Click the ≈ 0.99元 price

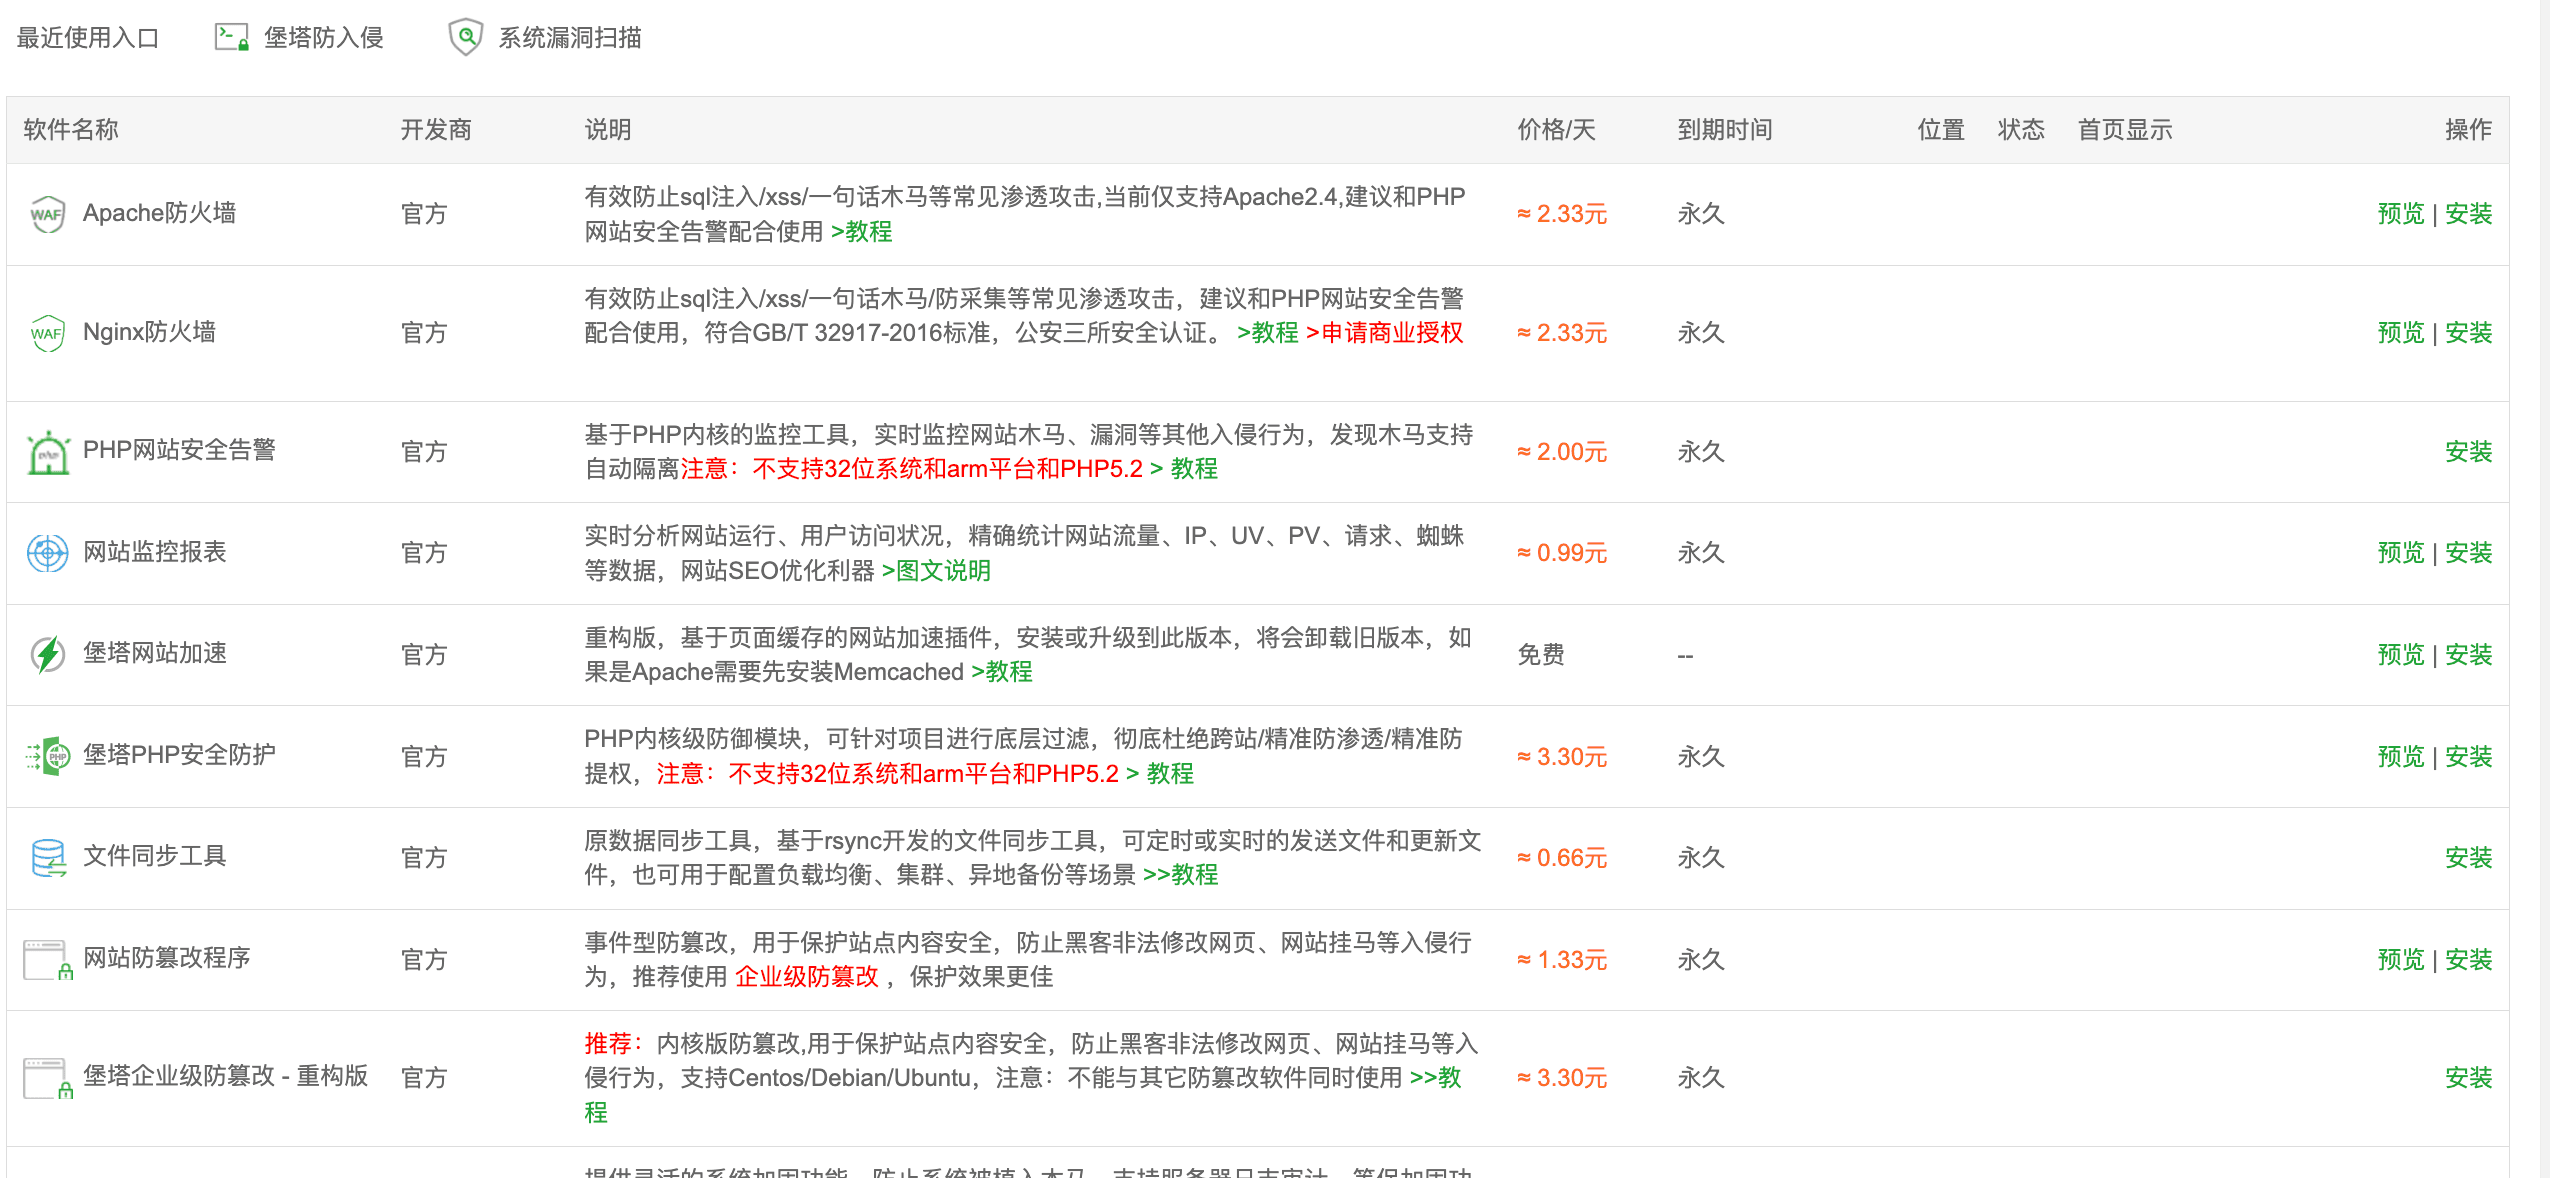click(1562, 553)
